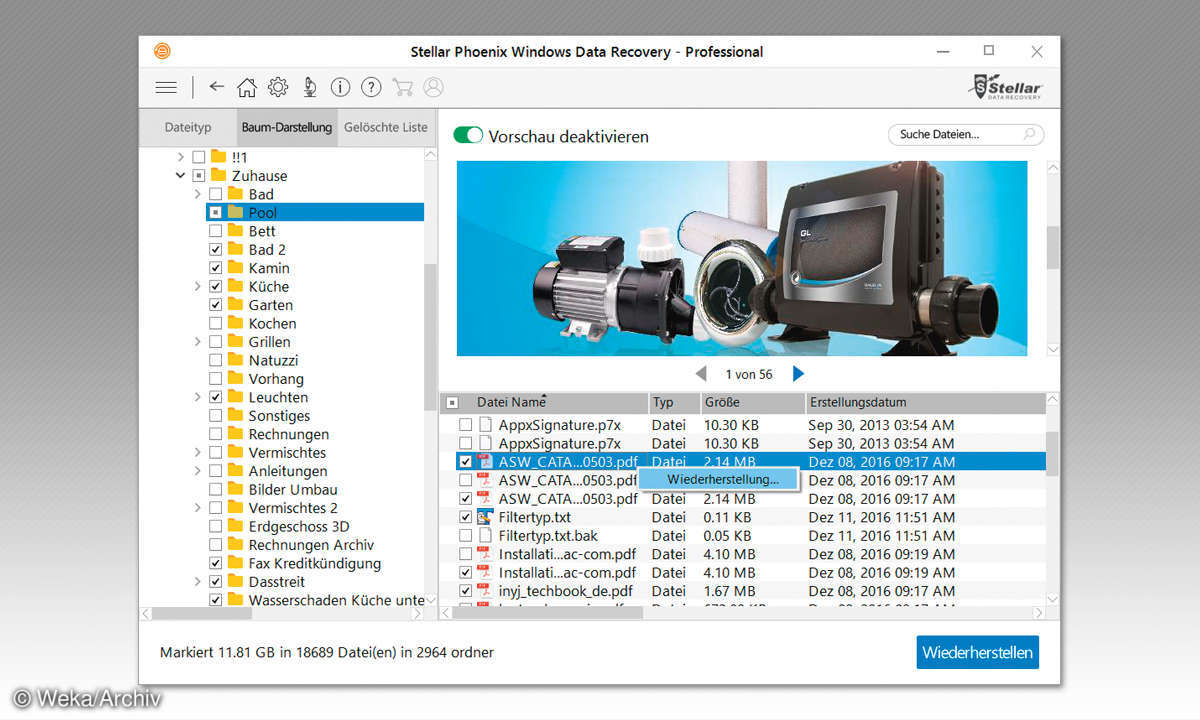This screenshot has height=720, width=1200.
Task: Expand the Leuchten folder
Action: click(197, 398)
